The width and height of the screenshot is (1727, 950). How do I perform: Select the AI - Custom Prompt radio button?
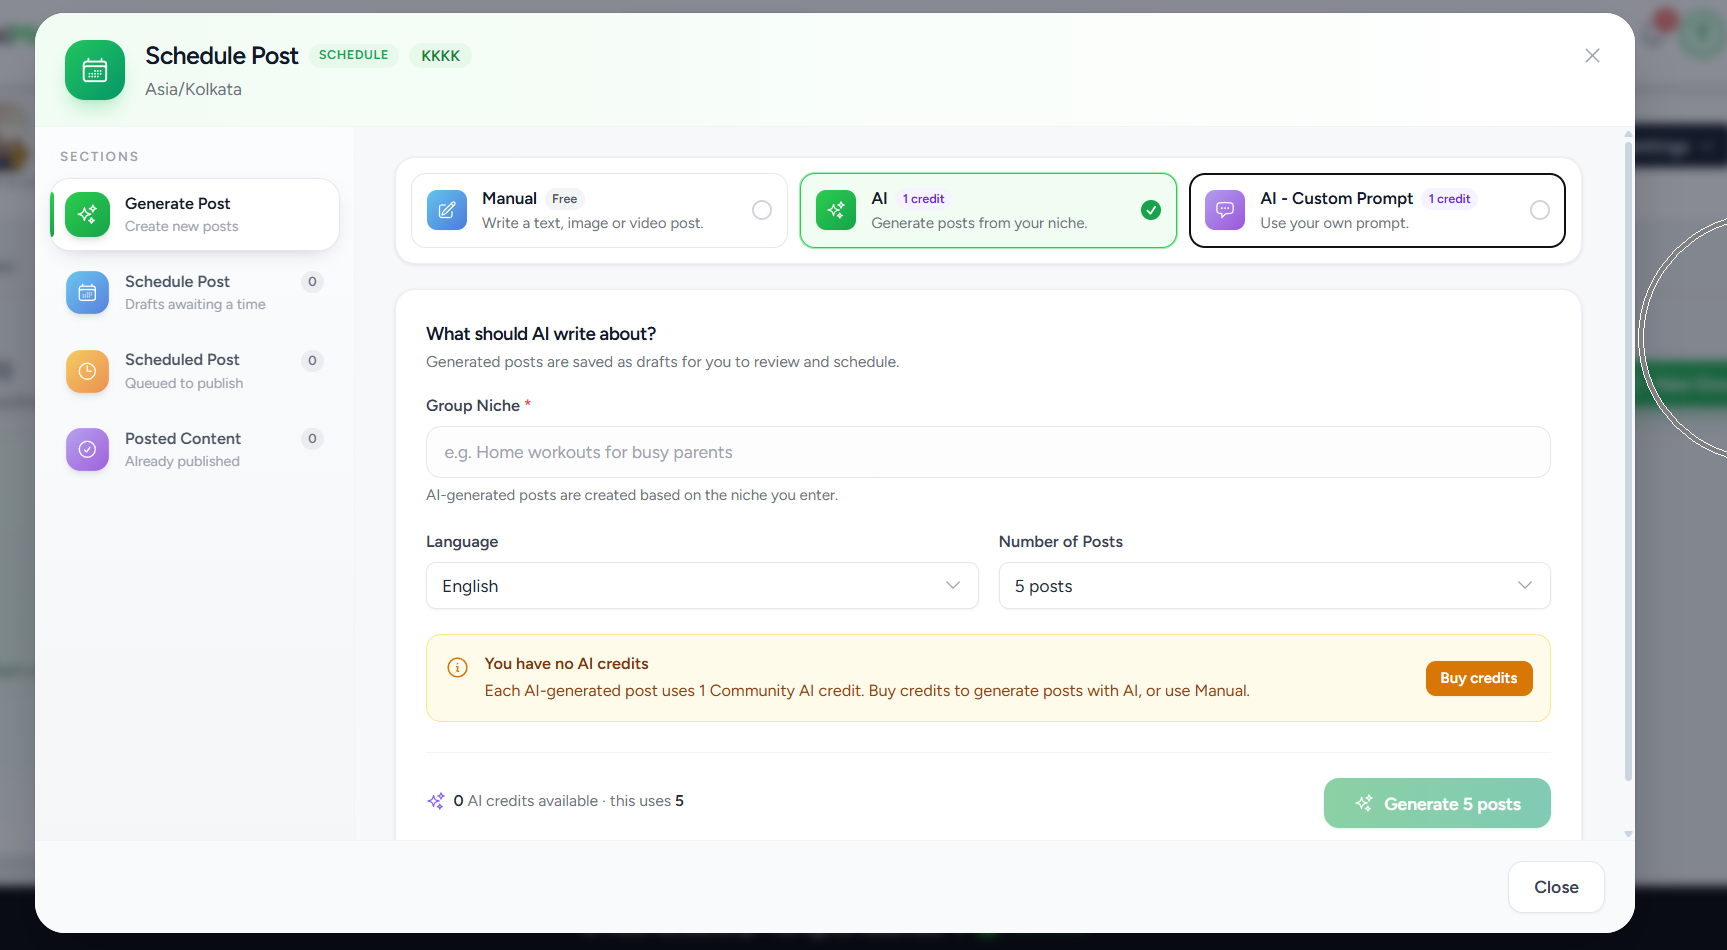1540,210
